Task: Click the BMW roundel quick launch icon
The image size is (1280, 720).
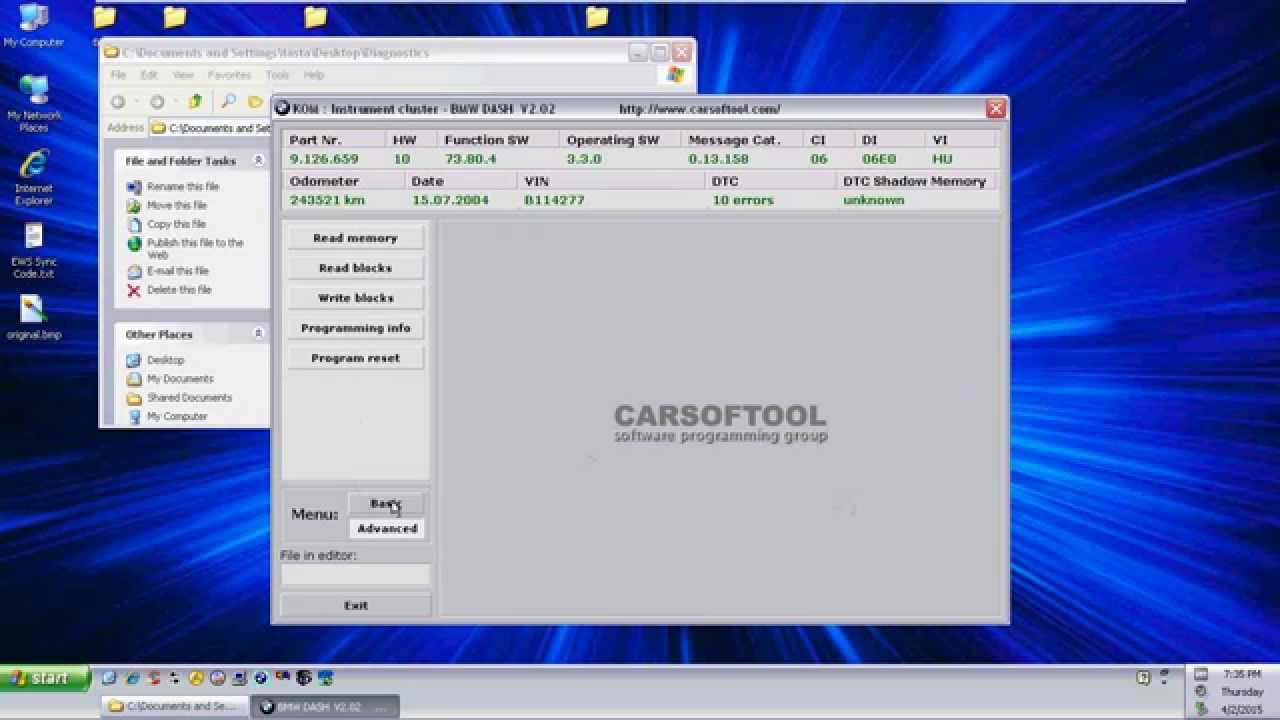Action: pyautogui.click(x=260, y=678)
